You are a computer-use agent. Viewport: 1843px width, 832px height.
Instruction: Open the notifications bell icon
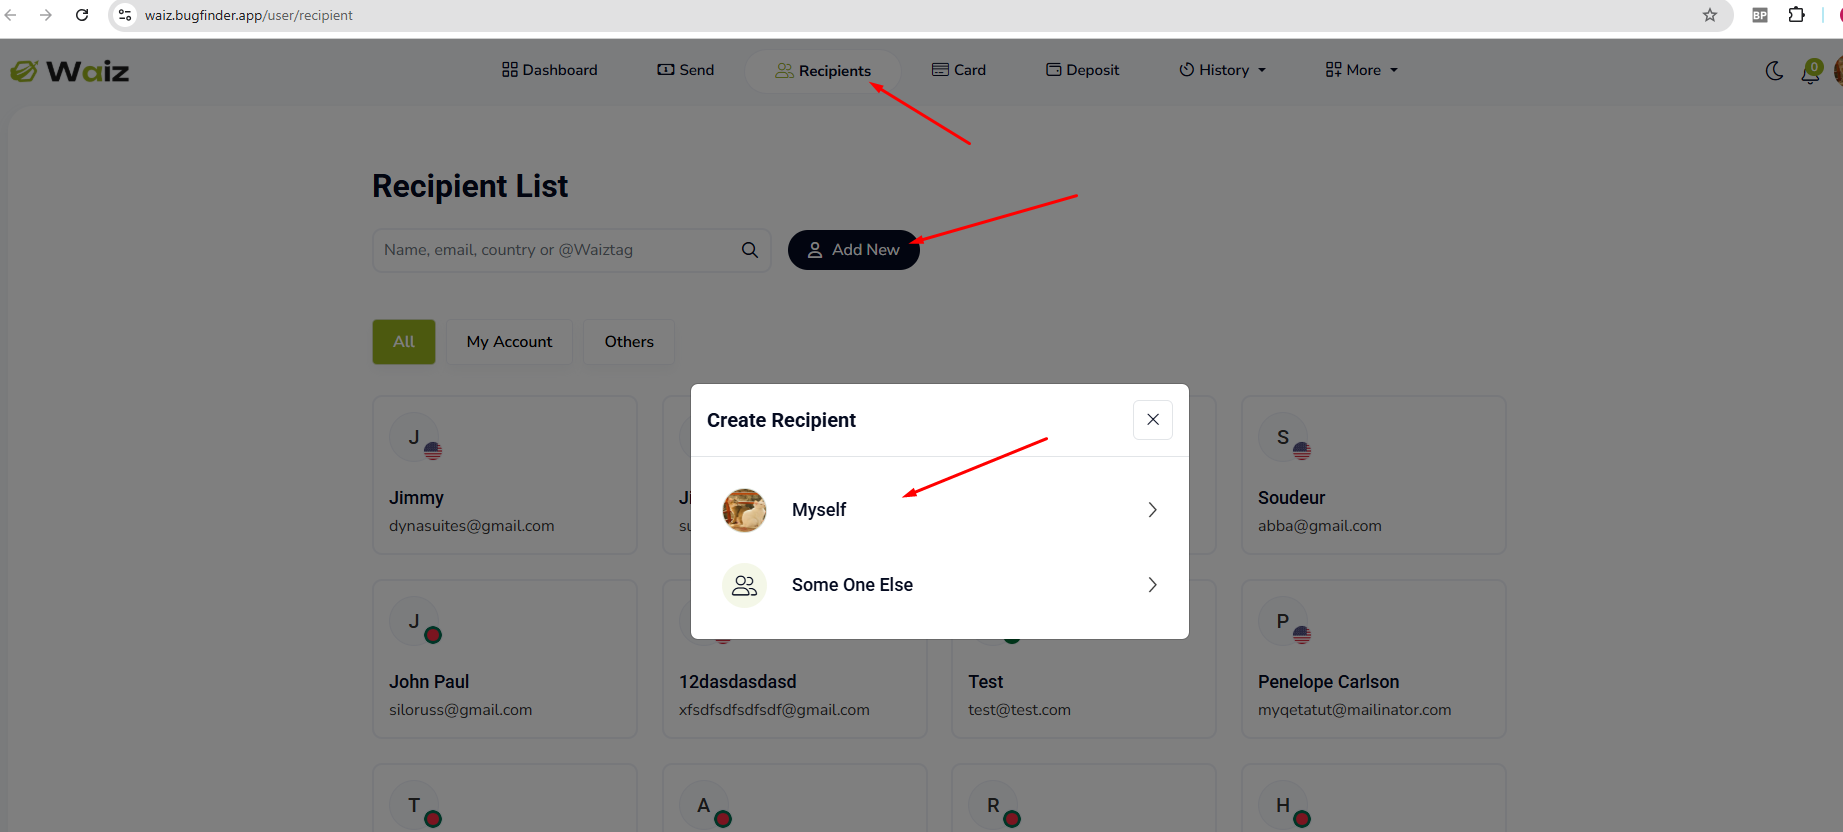pos(1811,71)
